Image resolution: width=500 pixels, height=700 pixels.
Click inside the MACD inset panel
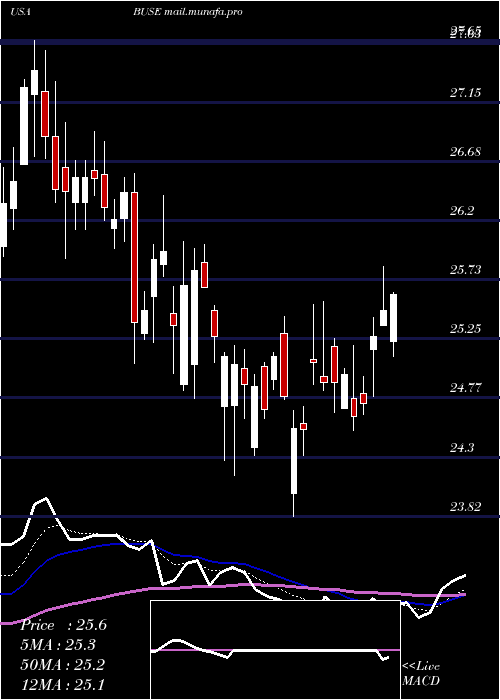pyautogui.click(x=275, y=650)
